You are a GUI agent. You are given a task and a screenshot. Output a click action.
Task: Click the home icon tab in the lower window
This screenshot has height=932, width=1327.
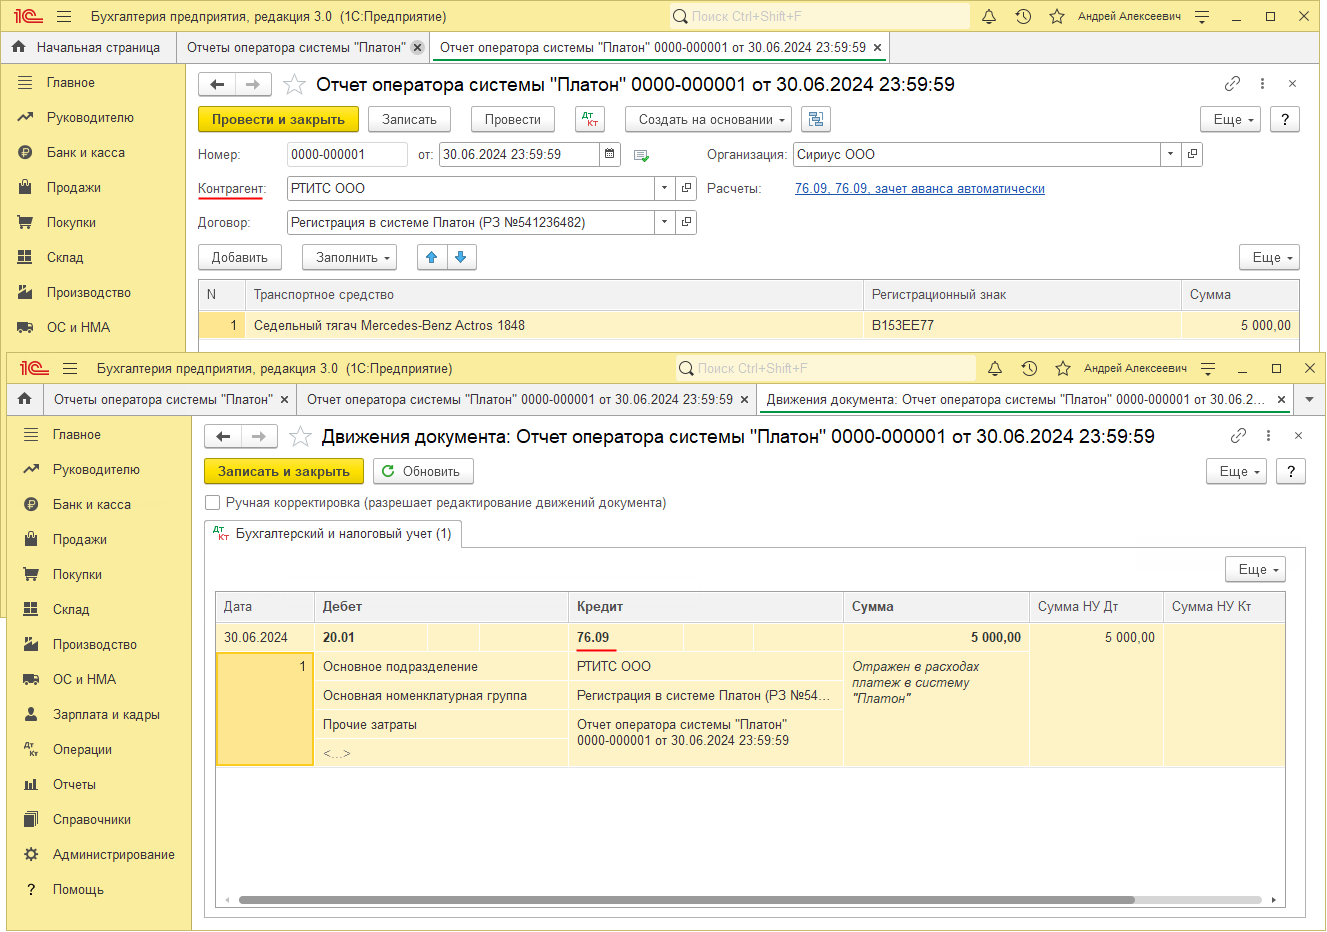click(x=24, y=399)
